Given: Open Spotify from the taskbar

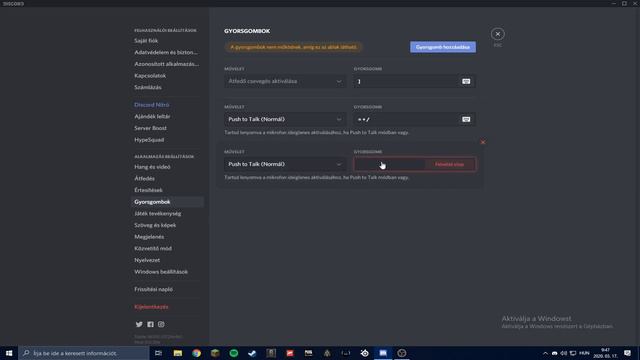Looking at the screenshot, I should [x=234, y=353].
